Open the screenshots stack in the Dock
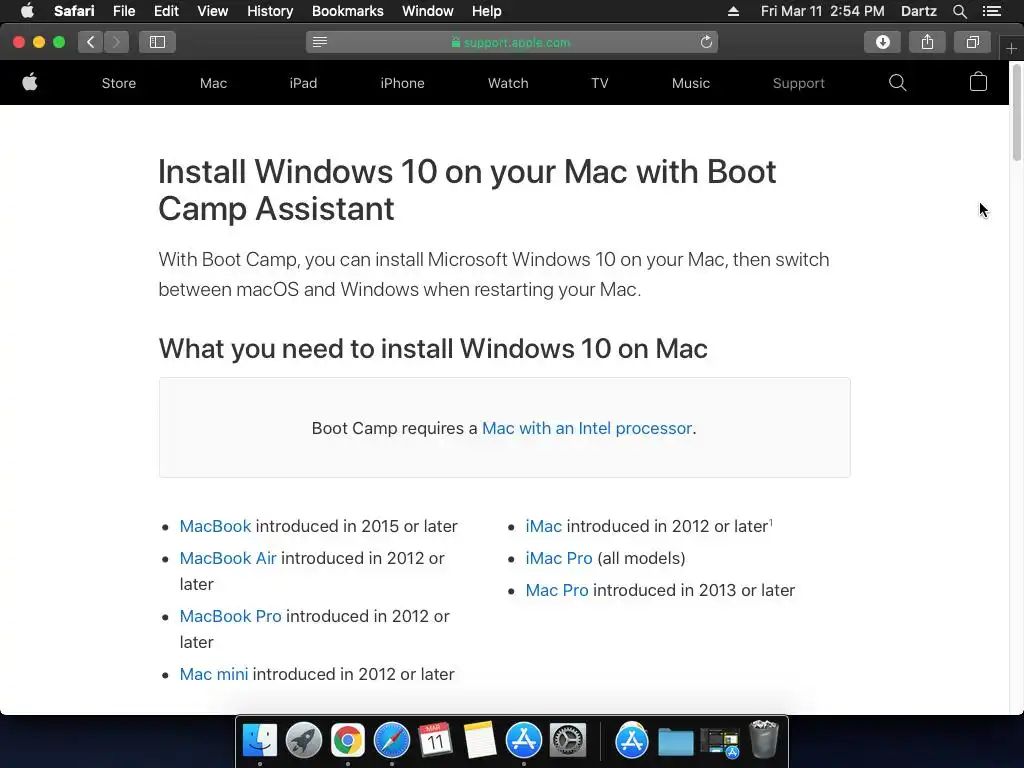The width and height of the screenshot is (1024, 768). click(719, 743)
